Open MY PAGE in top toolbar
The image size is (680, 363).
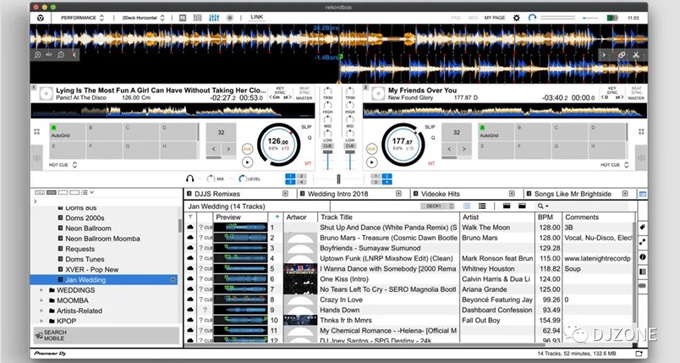494,18
